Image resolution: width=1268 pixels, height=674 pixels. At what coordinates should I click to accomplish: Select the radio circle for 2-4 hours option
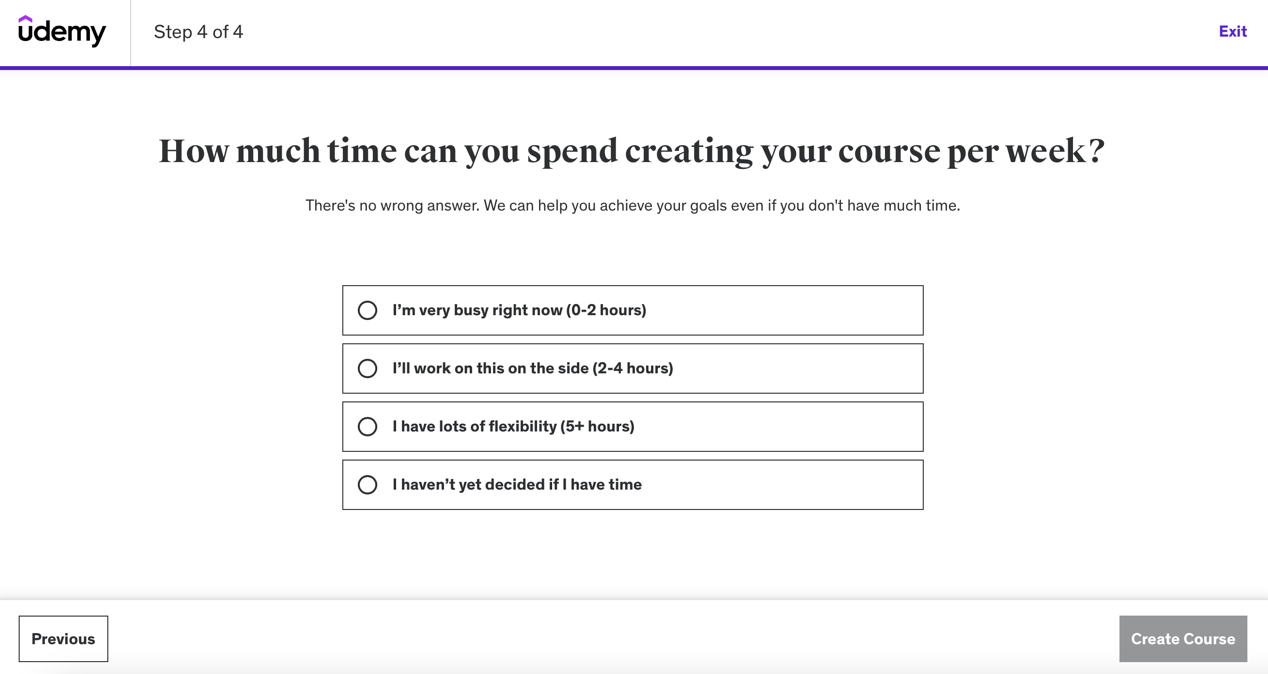point(367,368)
